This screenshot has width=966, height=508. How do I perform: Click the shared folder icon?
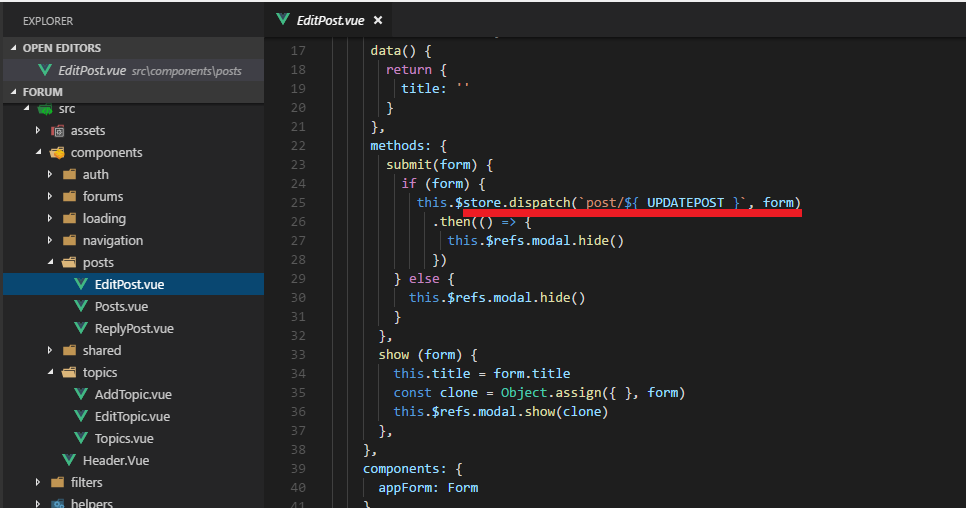pyautogui.click(x=70, y=350)
